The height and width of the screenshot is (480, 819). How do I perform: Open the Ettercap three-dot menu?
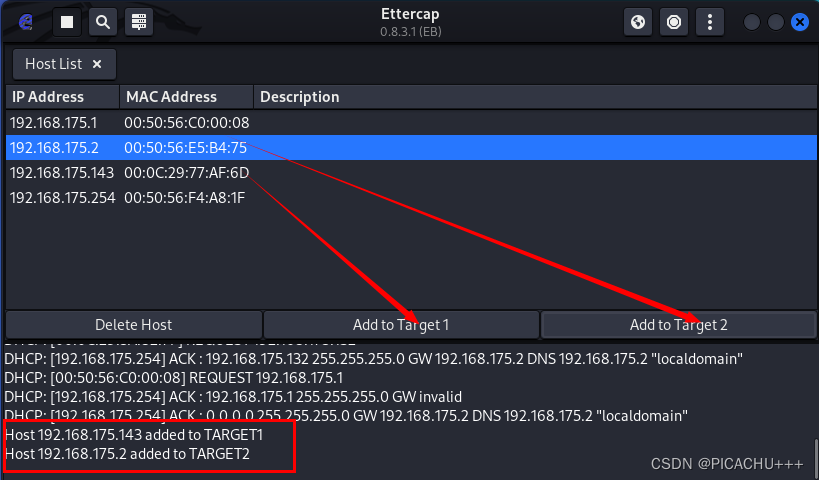pos(710,22)
